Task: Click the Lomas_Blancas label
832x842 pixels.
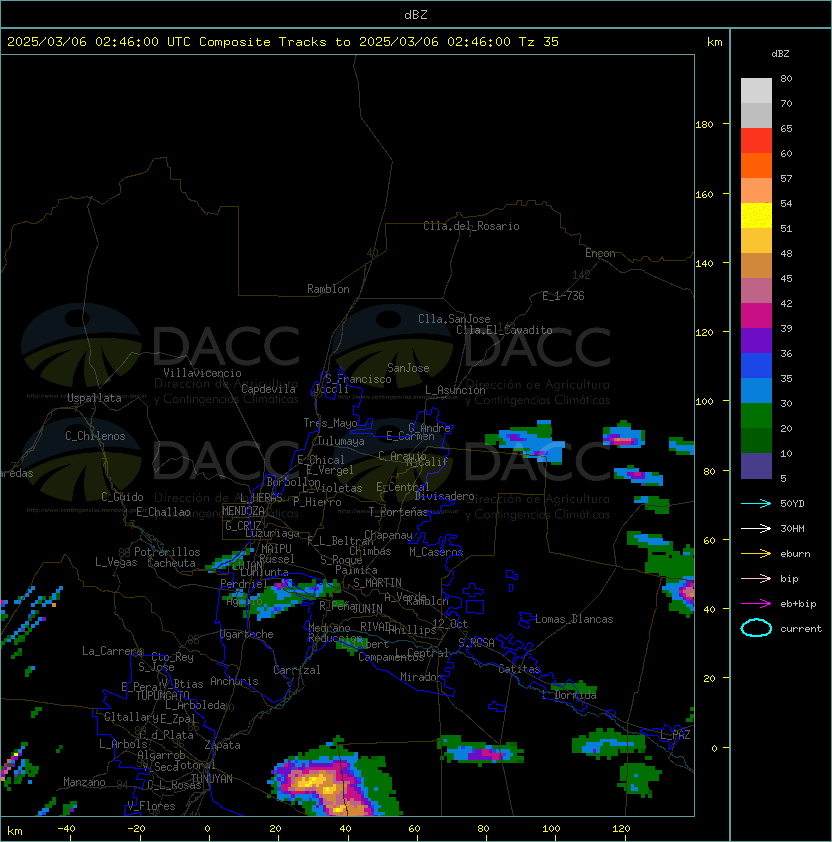Action: pyautogui.click(x=574, y=619)
